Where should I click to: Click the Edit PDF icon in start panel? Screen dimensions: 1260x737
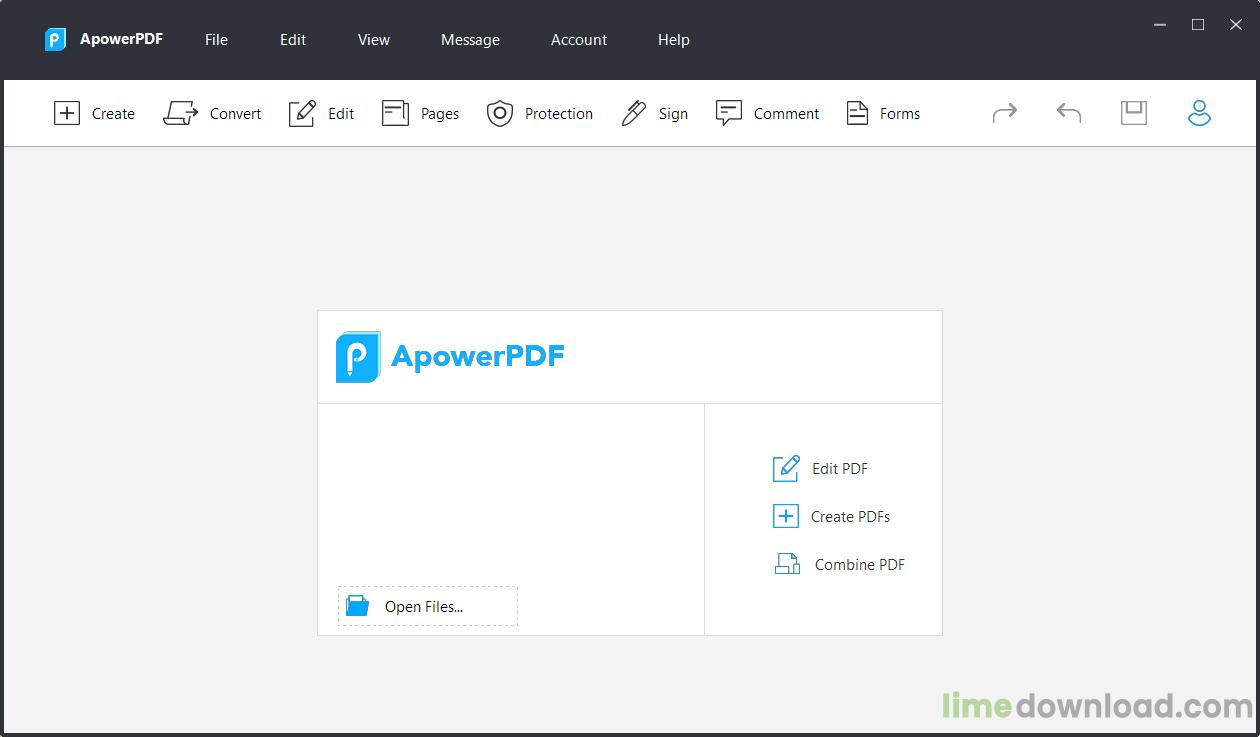787,468
